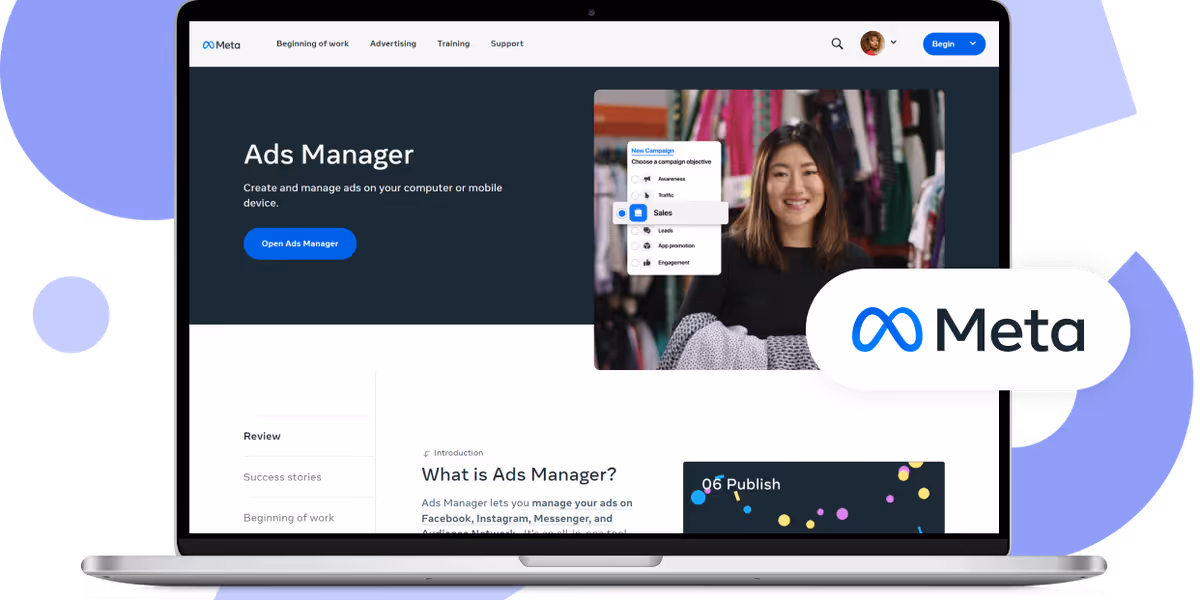Switch to the Training section
The image size is (1200, 600).
(x=453, y=43)
